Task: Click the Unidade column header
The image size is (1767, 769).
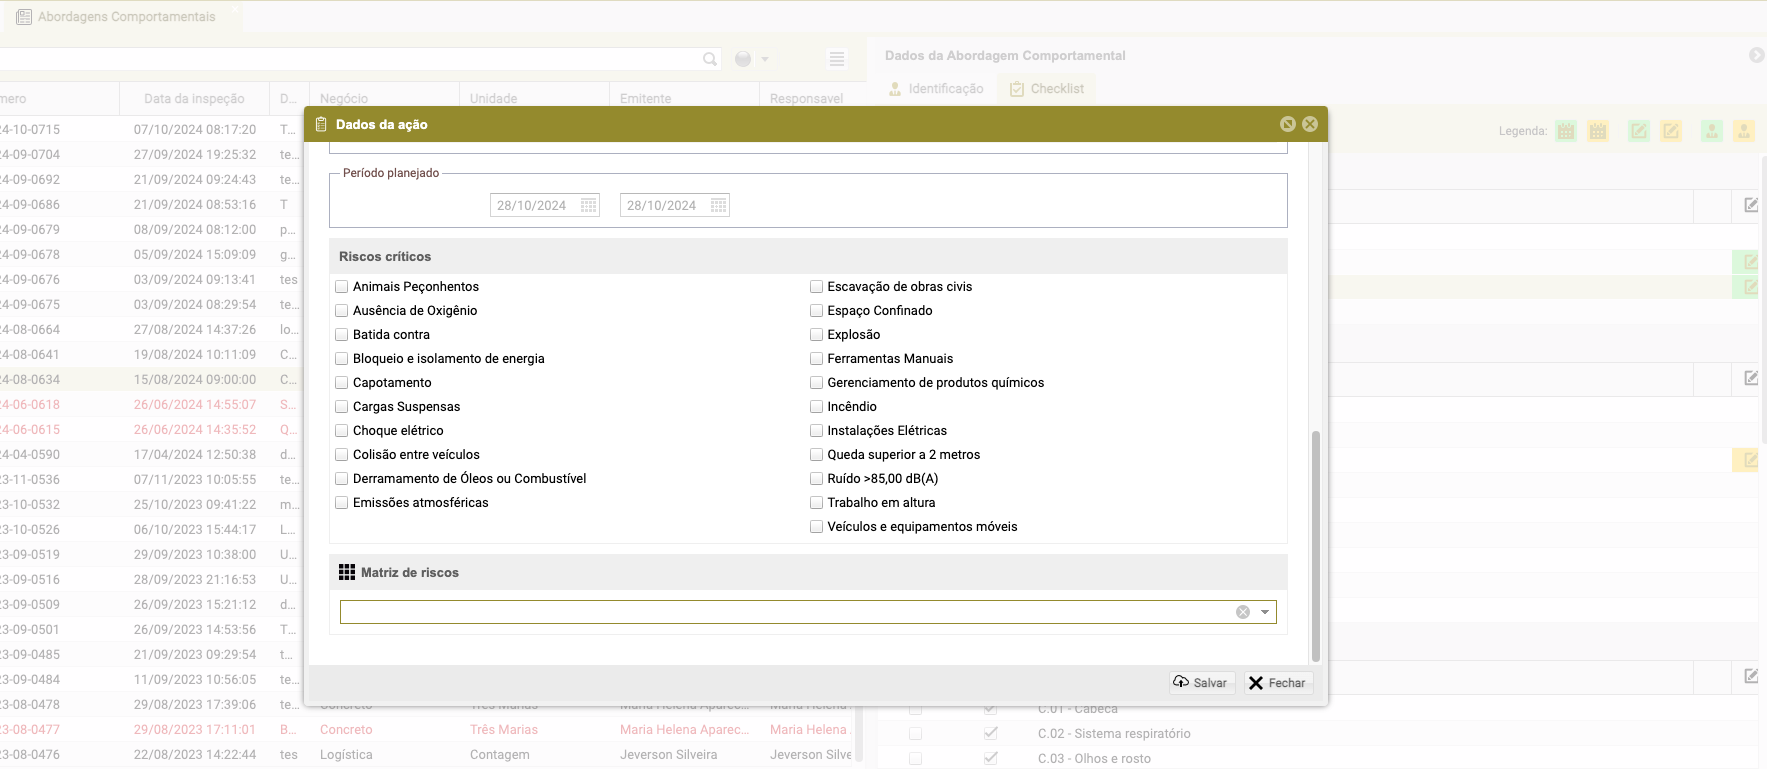Action: [534, 99]
